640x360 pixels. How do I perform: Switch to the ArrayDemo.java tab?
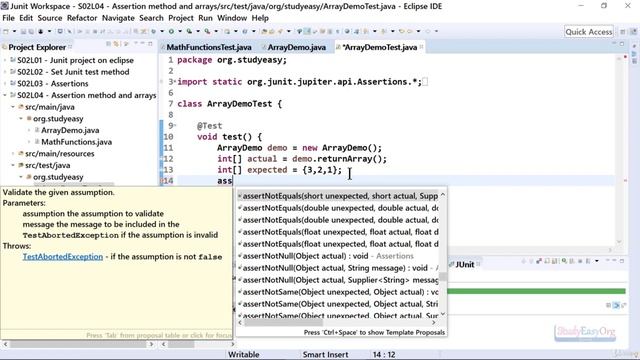coord(296,47)
